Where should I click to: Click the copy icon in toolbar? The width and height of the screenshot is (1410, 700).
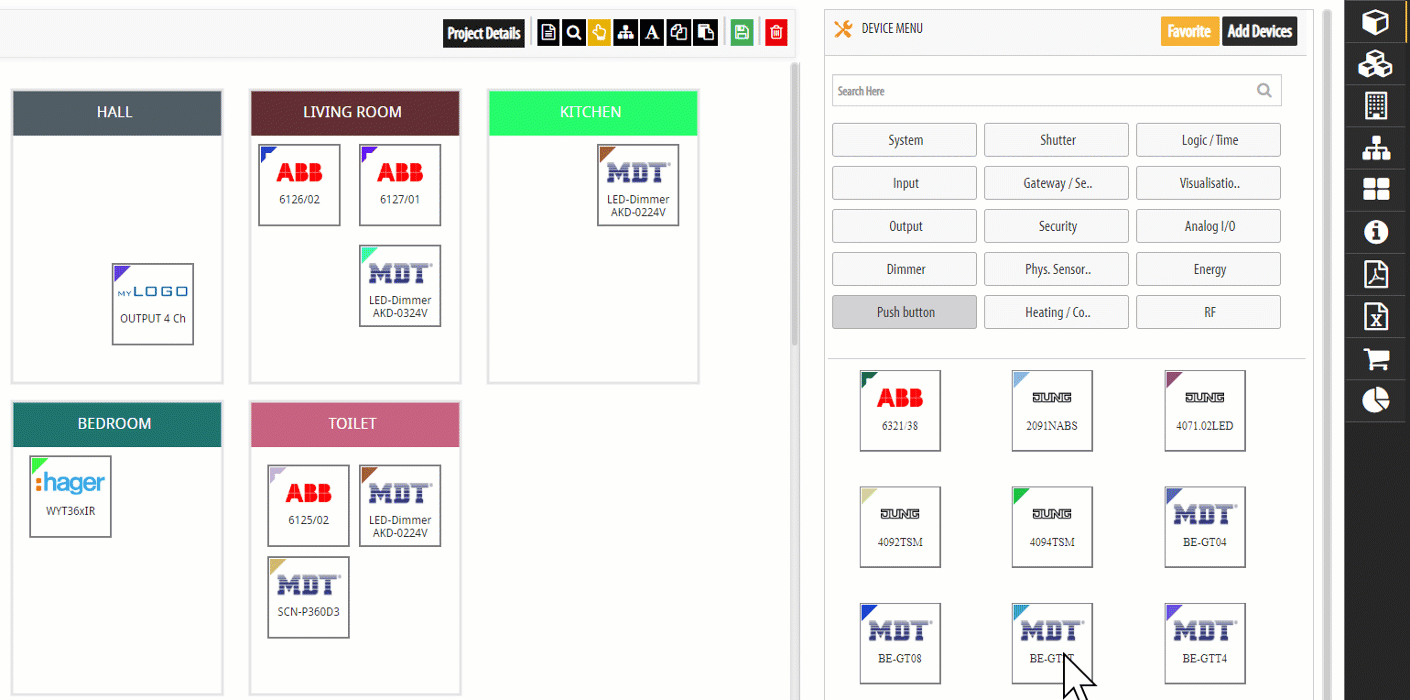pyautogui.click(x=679, y=33)
